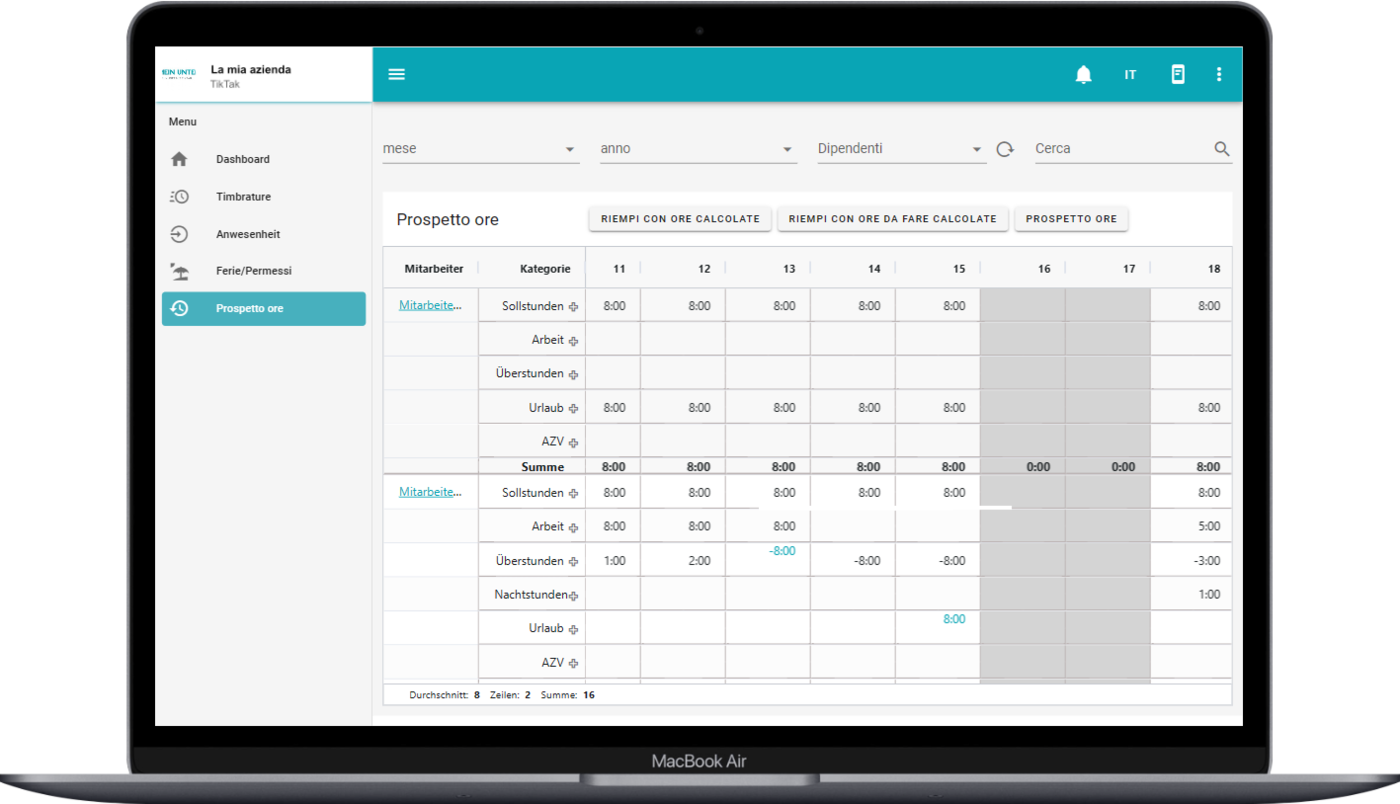Expand the mese dropdown
This screenshot has width=1400, height=804.
(x=480, y=149)
